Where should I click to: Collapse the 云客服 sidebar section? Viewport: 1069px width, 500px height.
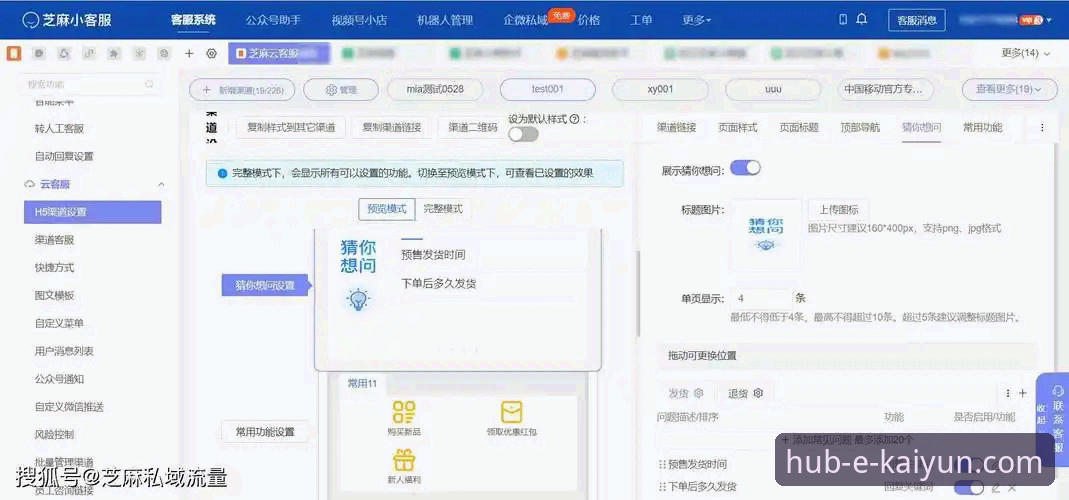click(161, 184)
